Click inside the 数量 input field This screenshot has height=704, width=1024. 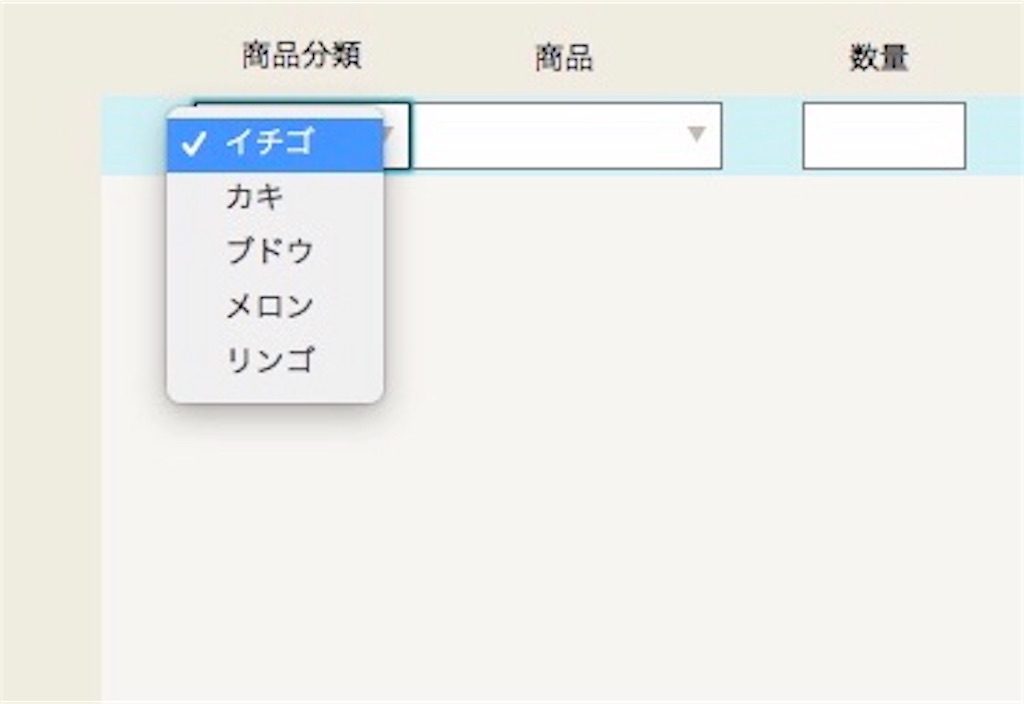tap(884, 137)
